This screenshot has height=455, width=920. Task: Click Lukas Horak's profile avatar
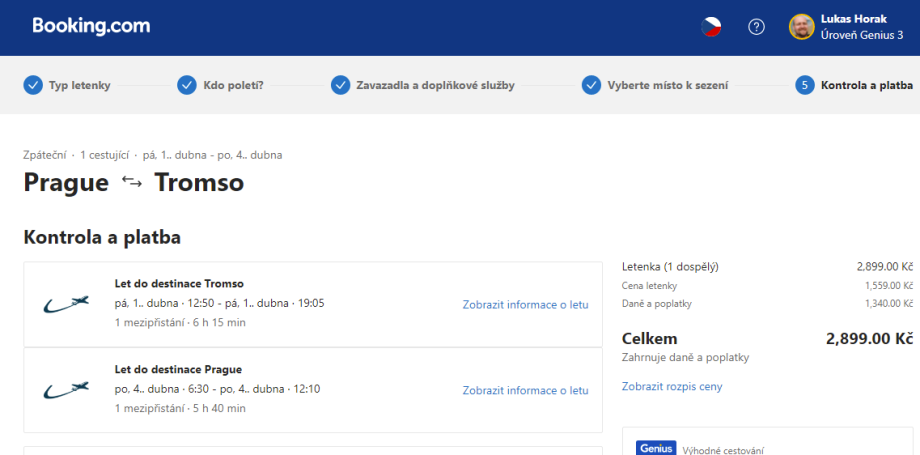(801, 27)
